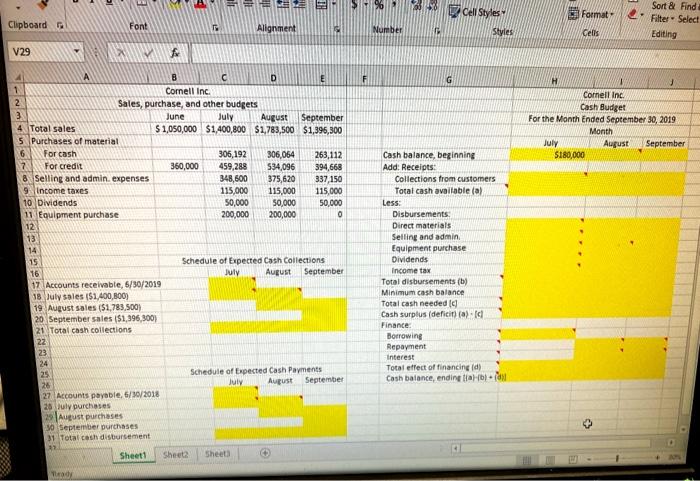Select column G header
700x481 pixels.
(448, 79)
